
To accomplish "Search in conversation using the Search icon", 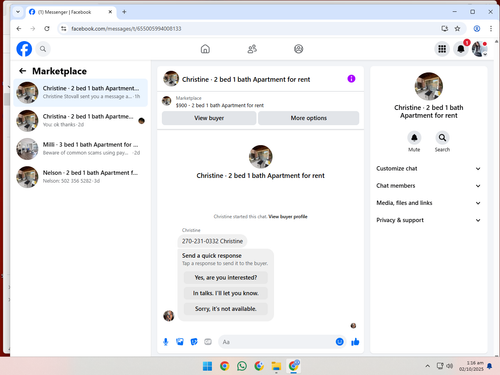I will point(442,138).
